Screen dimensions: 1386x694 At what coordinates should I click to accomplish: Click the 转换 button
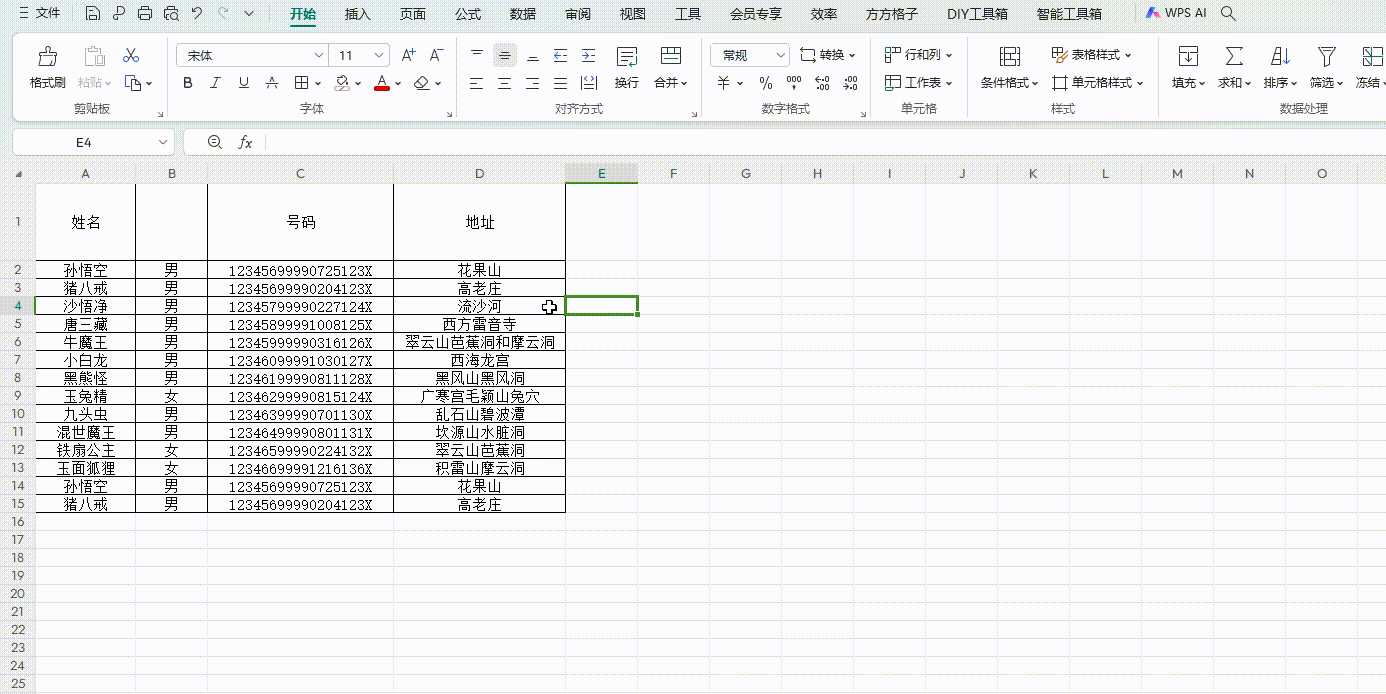pos(829,55)
